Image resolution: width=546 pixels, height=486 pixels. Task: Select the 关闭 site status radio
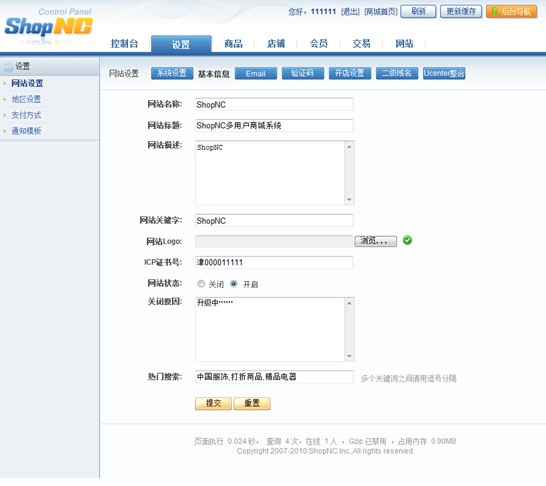[201, 284]
